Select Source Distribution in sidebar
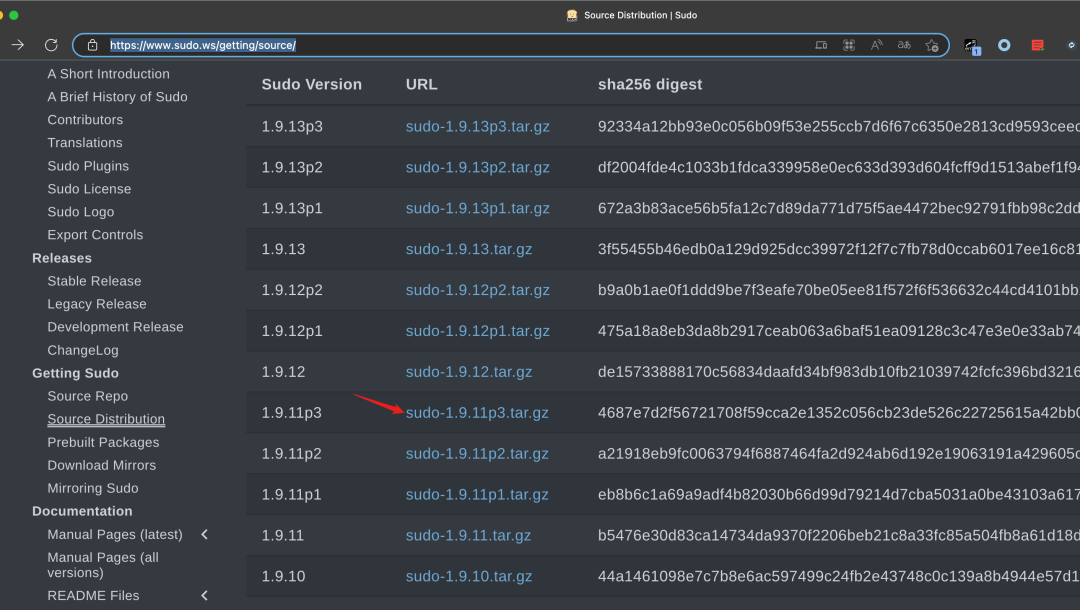 click(106, 419)
